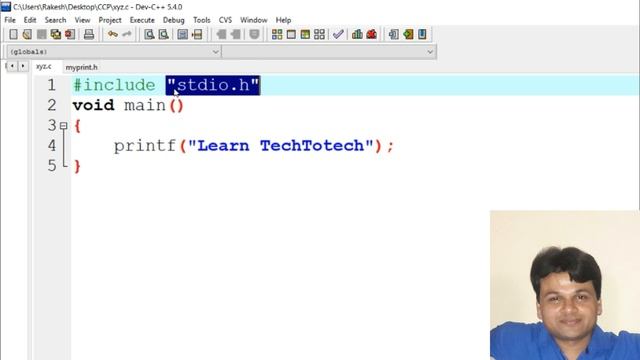The height and width of the screenshot is (360, 640).
Task: Click the presenter webcam thumbnail
Action: coord(565,285)
